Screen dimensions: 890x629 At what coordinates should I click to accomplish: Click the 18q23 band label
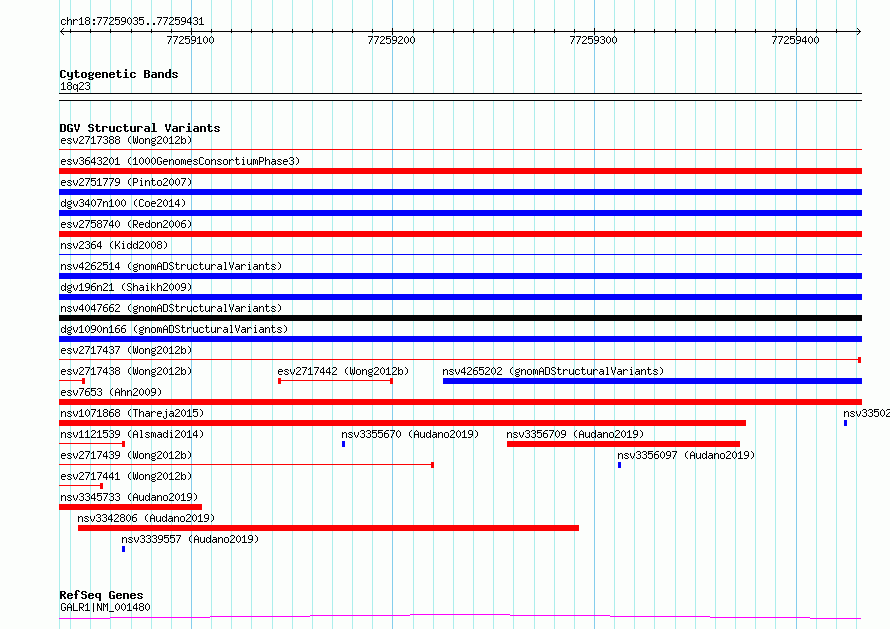(x=75, y=86)
